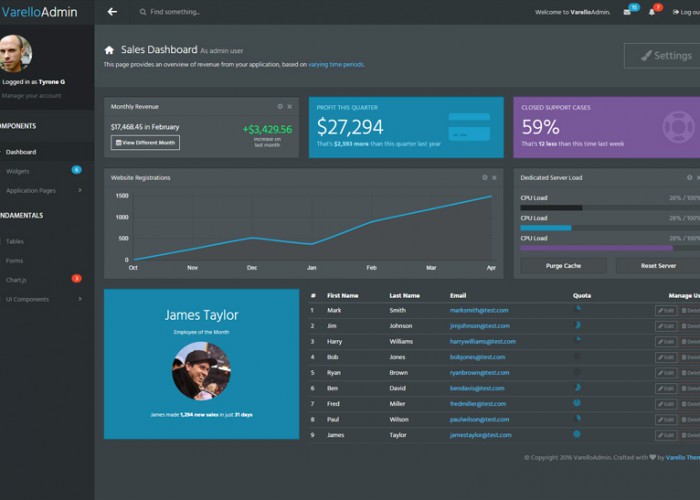Viewport: 700px width, 500px height.
Task: Click the credit card icon in profit card
Action: click(469, 127)
